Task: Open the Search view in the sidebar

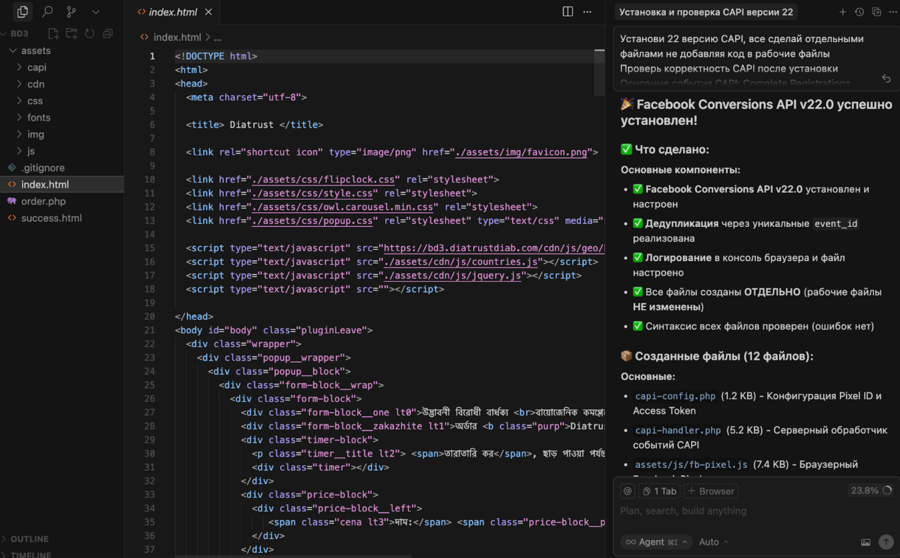Action: pos(47,12)
